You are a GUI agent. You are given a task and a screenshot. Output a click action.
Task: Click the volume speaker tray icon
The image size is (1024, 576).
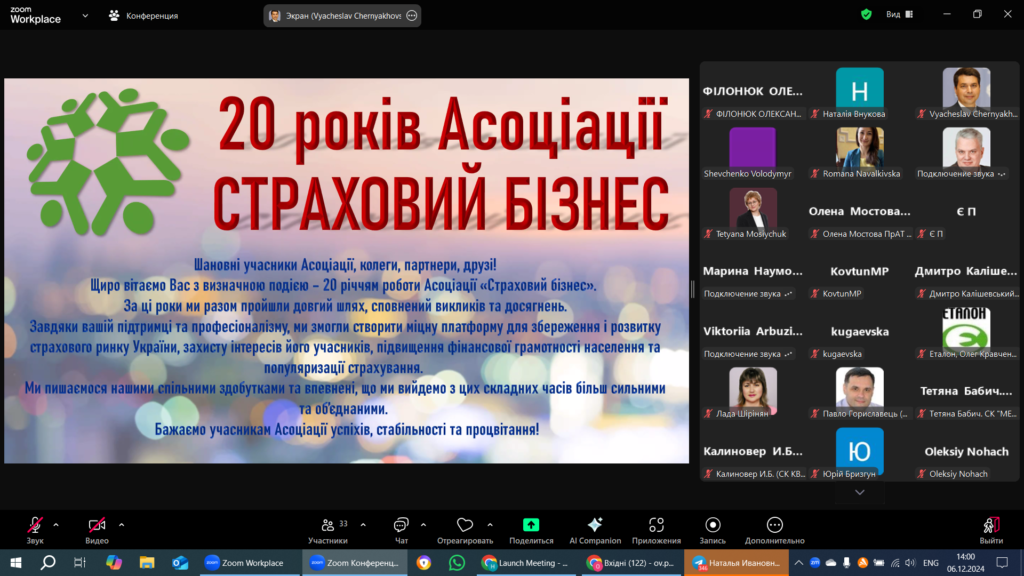(911, 562)
